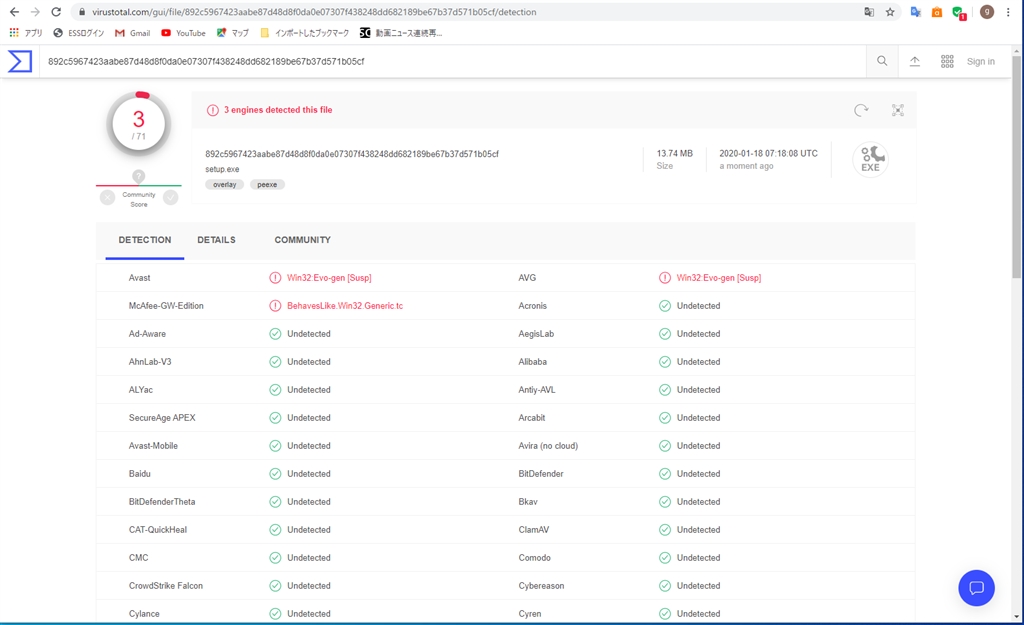Click the Acronis Undetected result
The height and width of the screenshot is (625, 1024).
[698, 306]
